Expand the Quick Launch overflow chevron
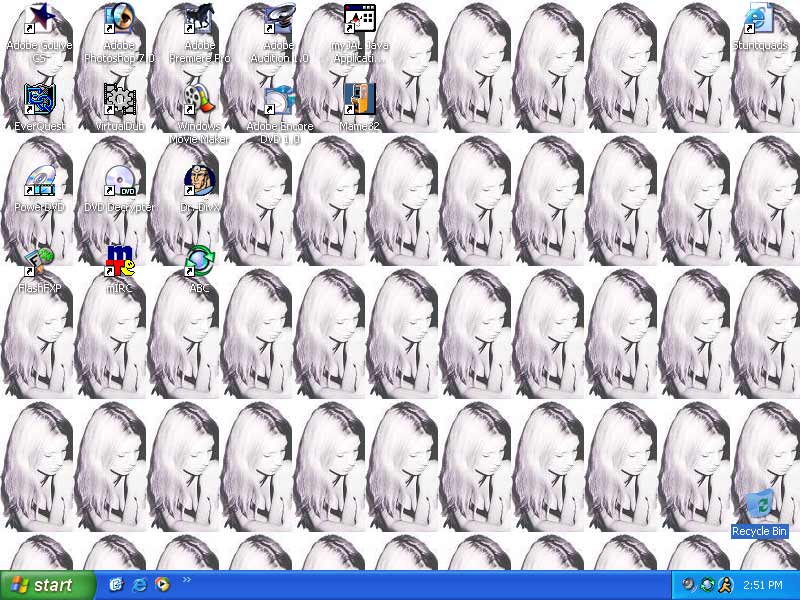 [186, 580]
